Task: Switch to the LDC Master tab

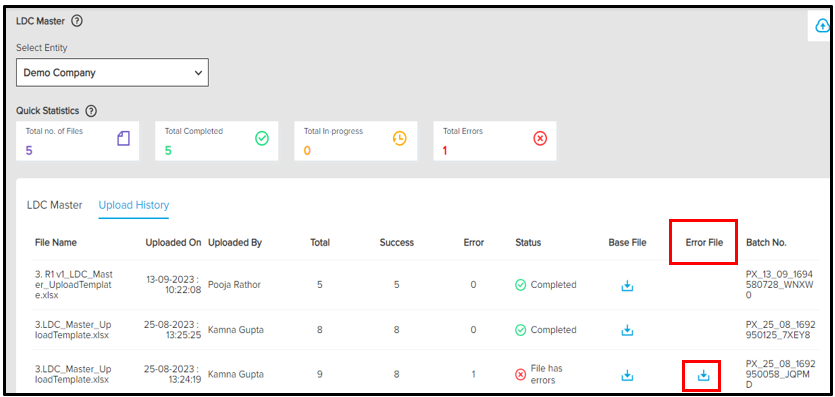Action: point(55,205)
